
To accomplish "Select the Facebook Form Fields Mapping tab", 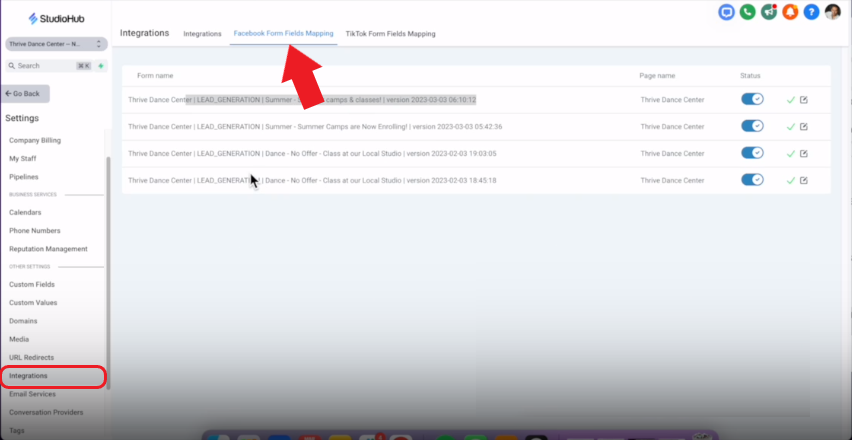I will [x=284, y=33].
